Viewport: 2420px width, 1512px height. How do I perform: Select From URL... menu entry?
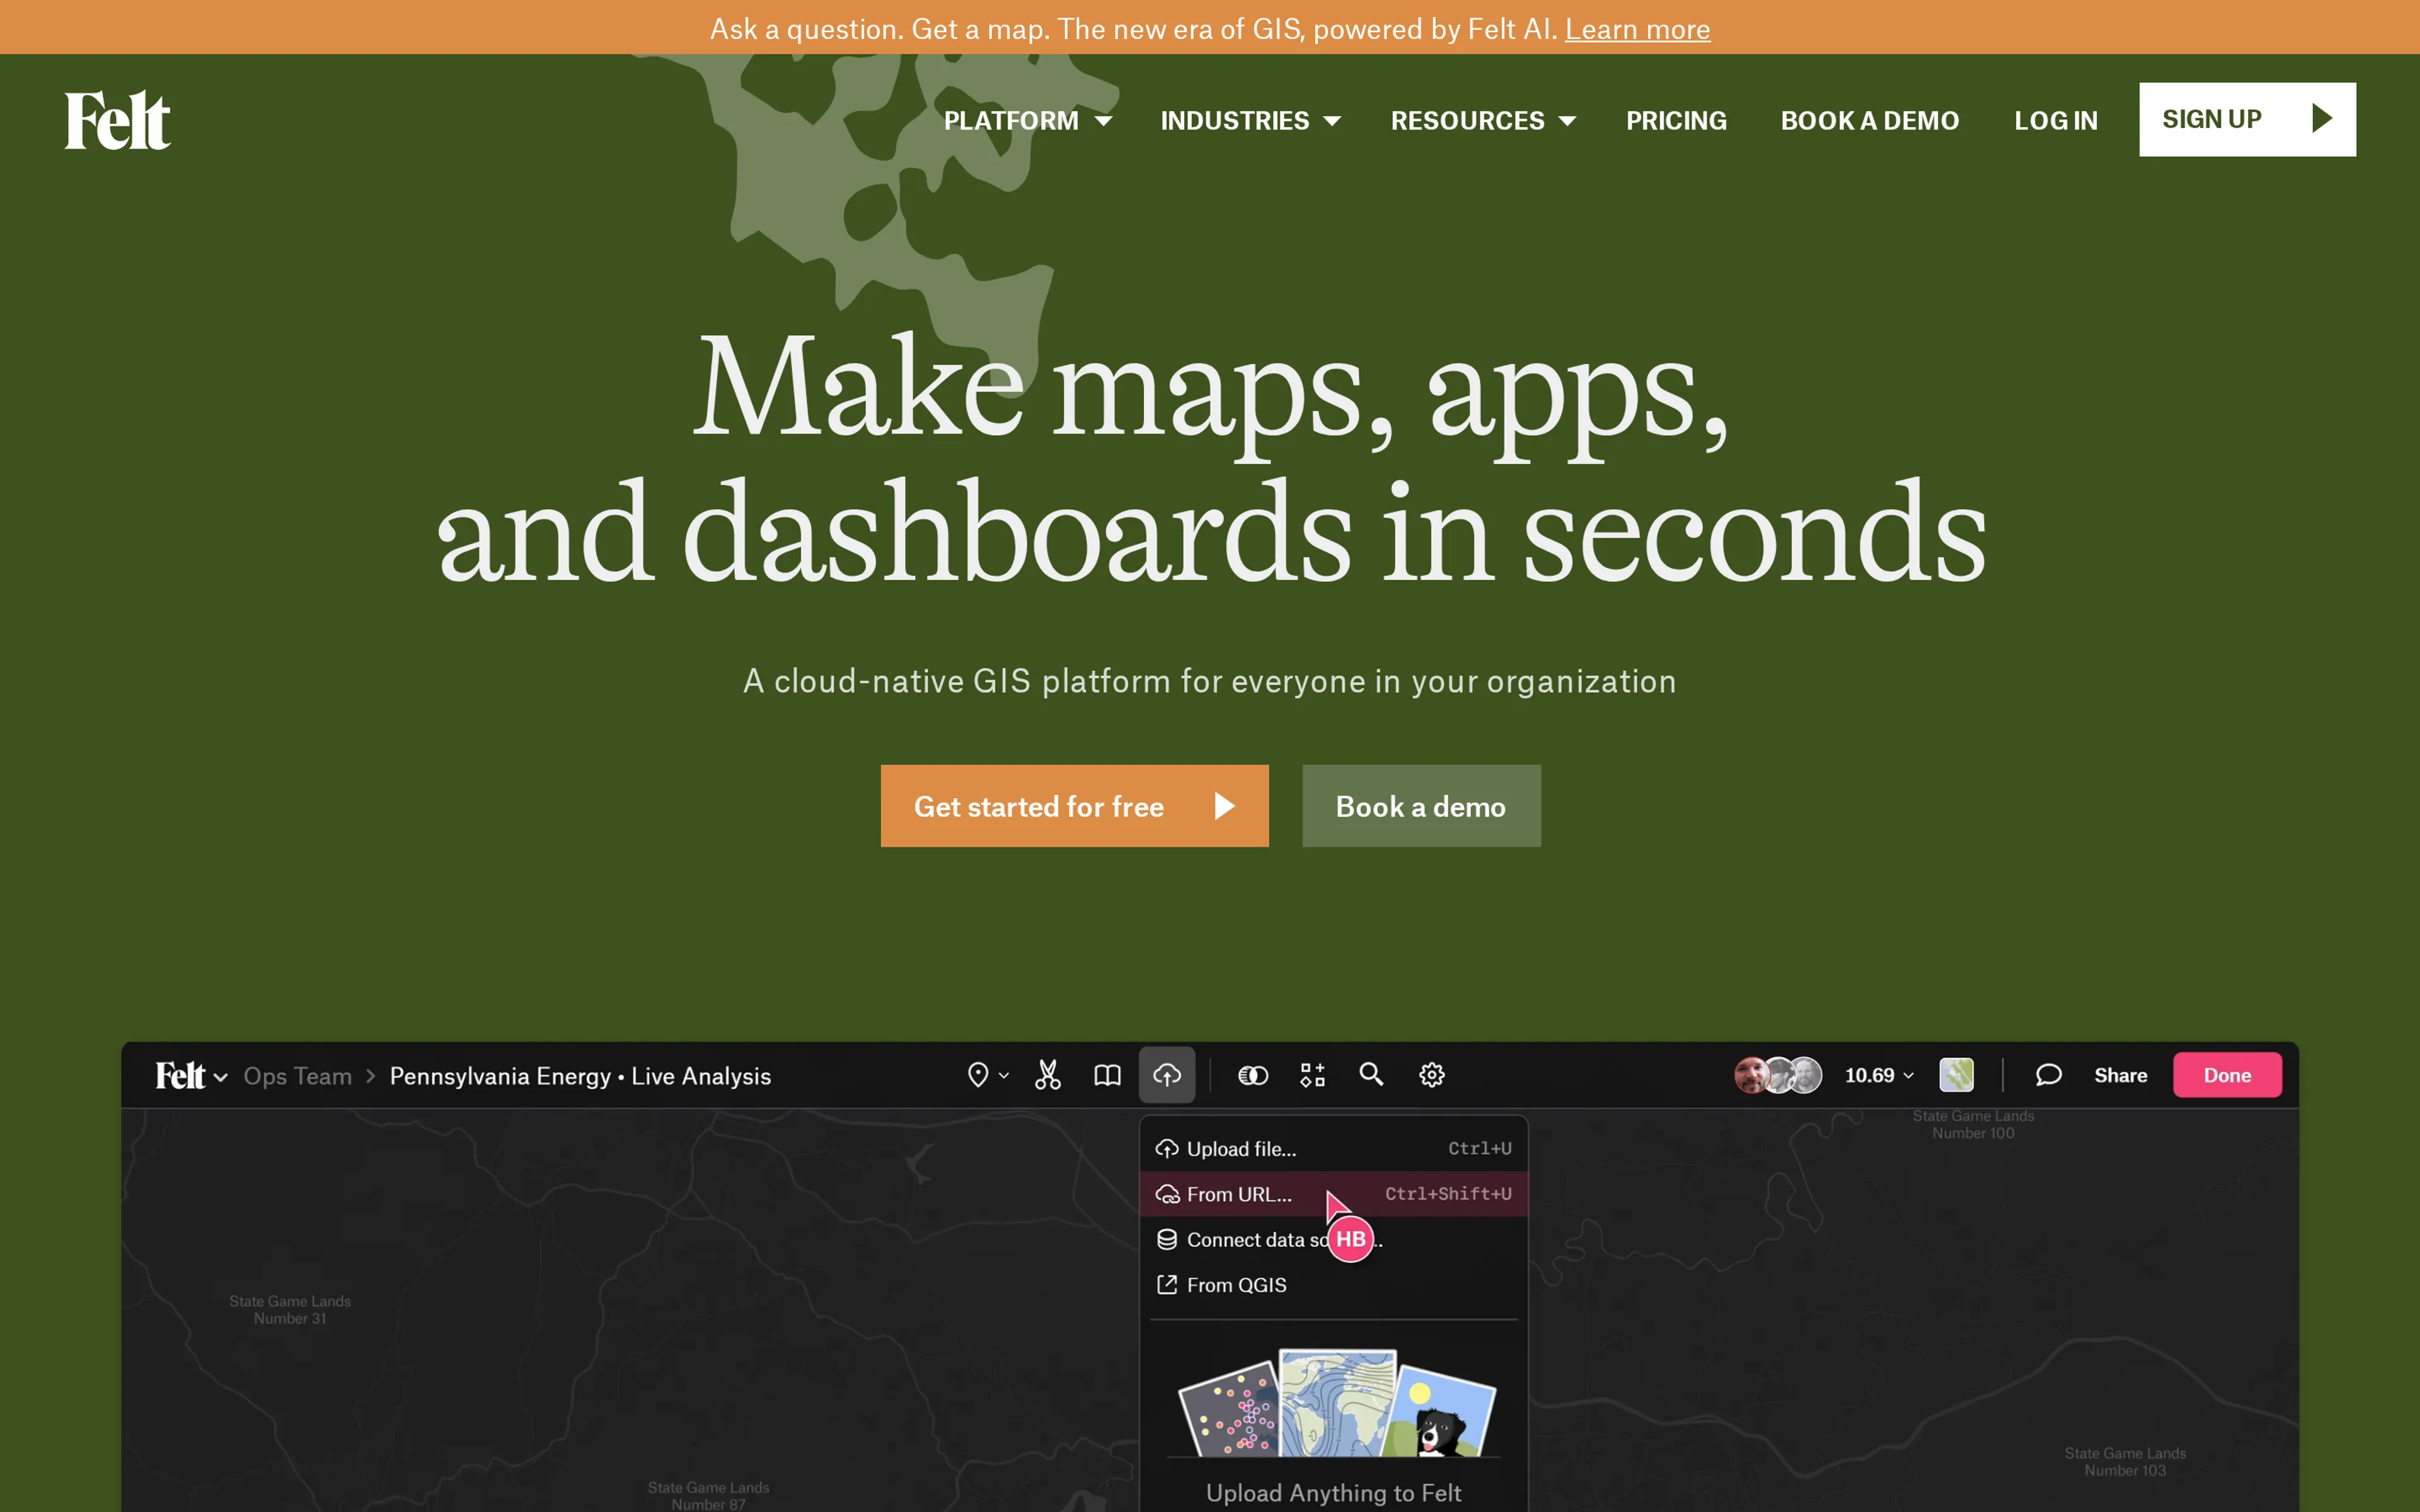tap(1333, 1194)
